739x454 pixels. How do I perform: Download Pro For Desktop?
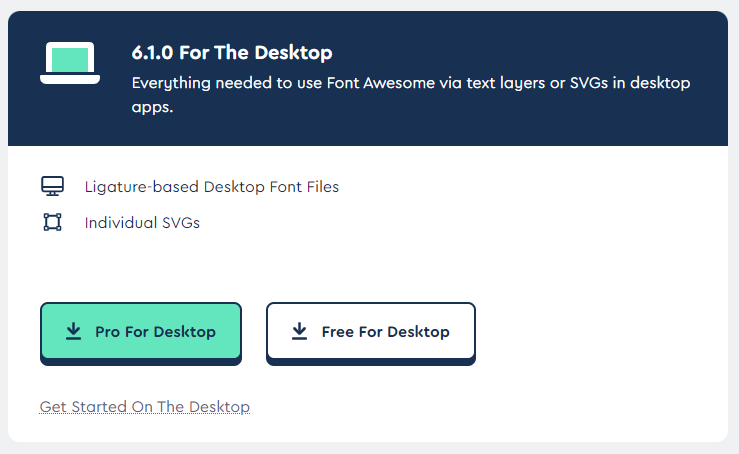coord(141,331)
